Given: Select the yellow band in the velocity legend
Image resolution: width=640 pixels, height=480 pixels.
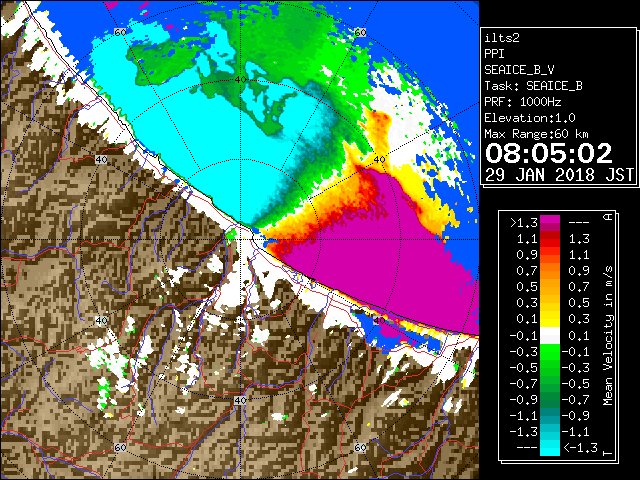Looking at the screenshot, I should 550,319.
